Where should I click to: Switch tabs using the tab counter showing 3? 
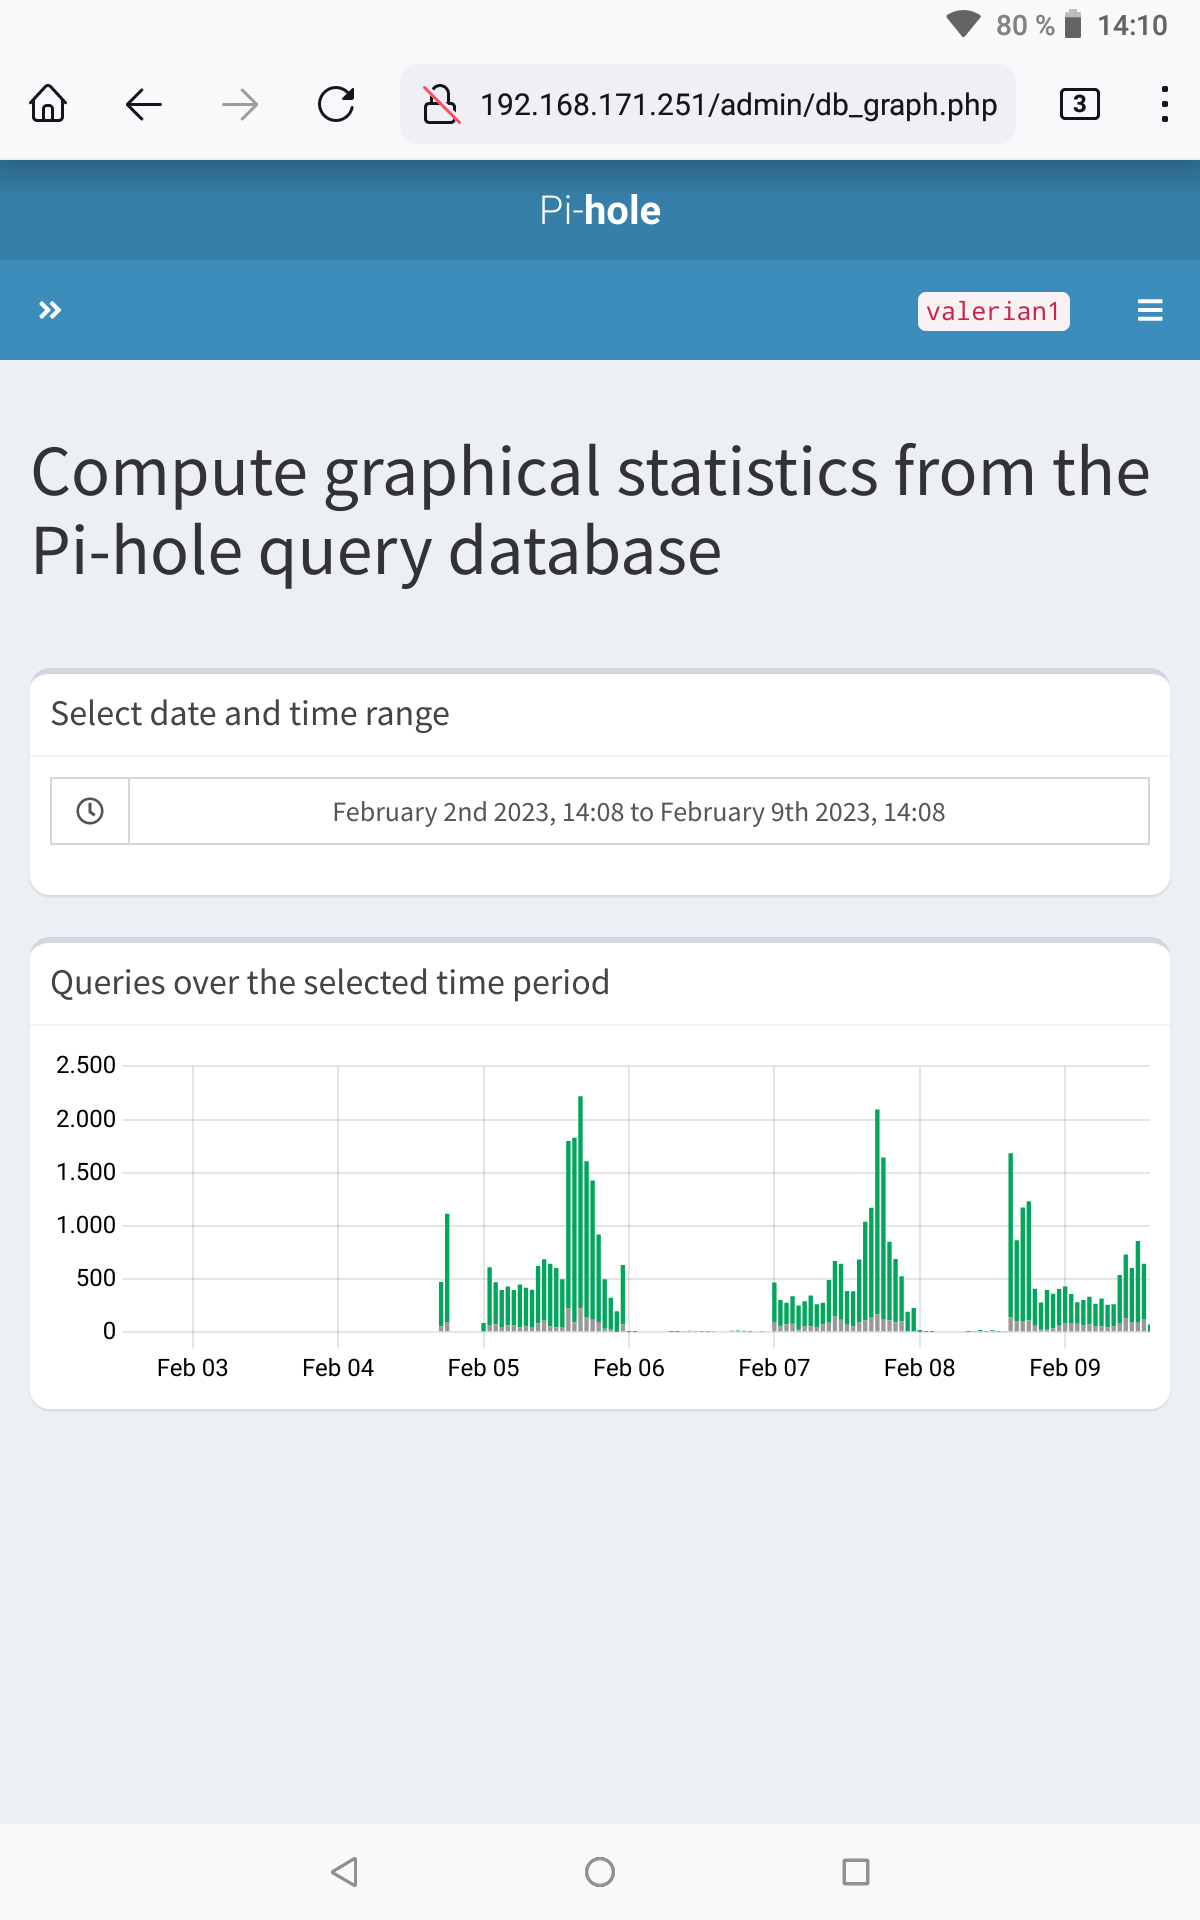(1079, 104)
